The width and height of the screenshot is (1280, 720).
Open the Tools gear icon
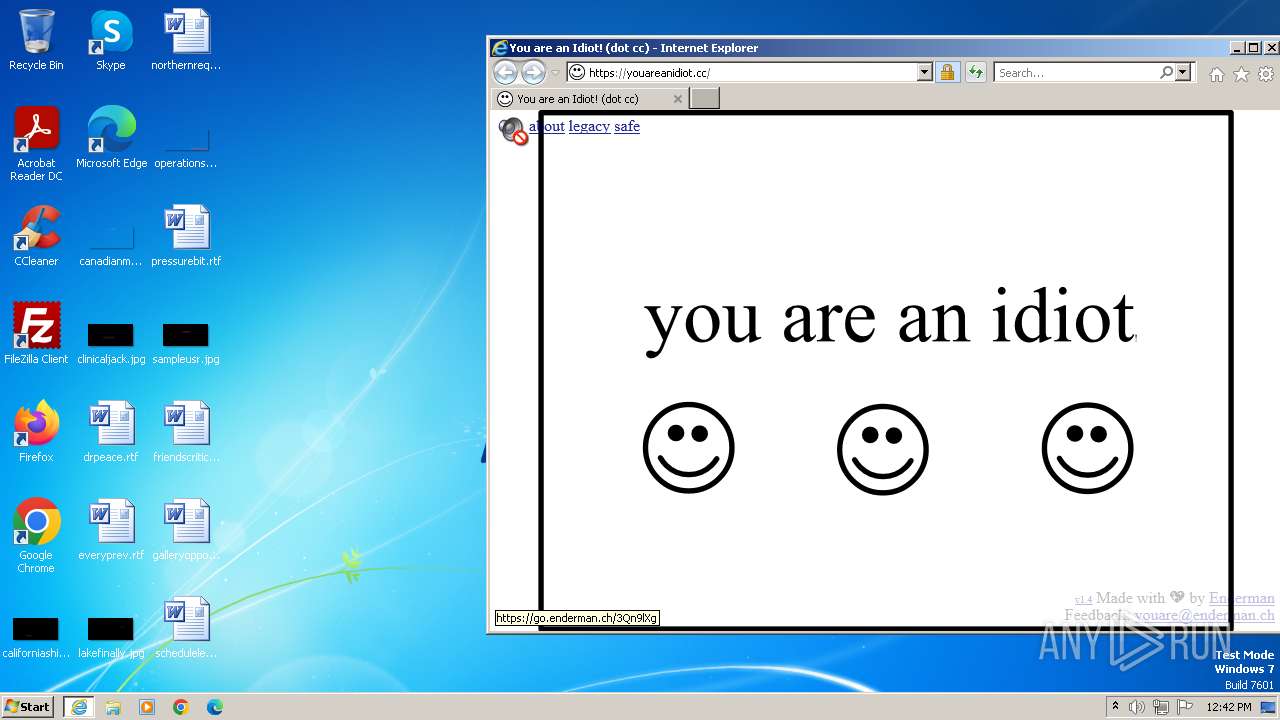click(x=1266, y=74)
